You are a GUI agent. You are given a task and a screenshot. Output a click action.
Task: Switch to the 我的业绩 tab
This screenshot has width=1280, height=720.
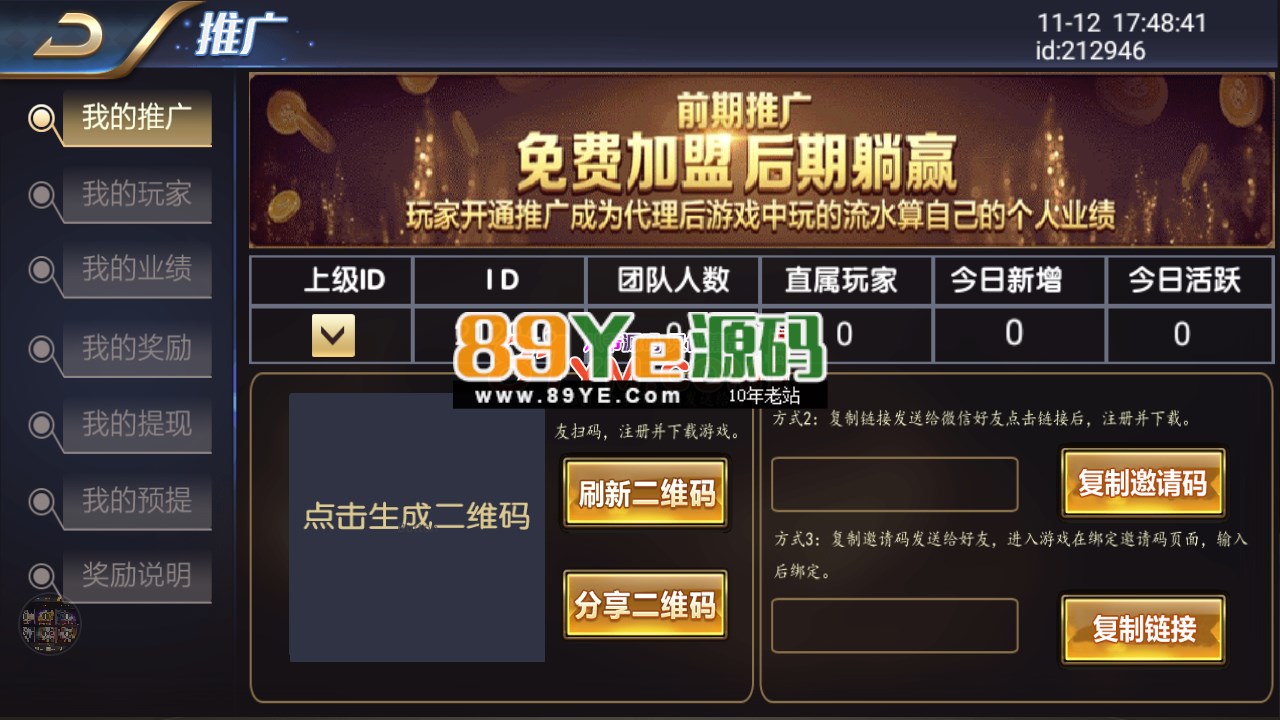point(137,270)
